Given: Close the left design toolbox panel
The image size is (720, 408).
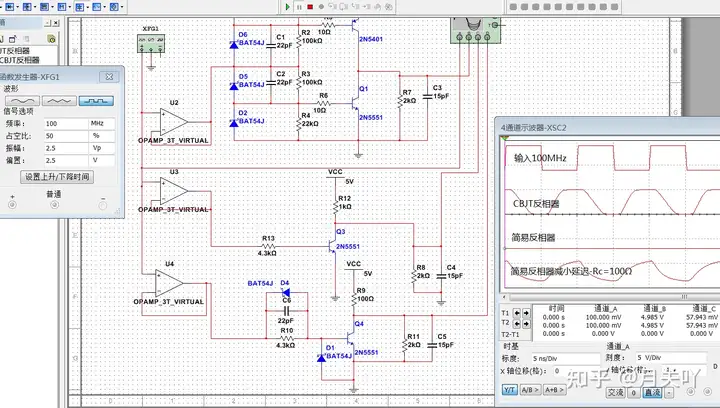Looking at the screenshot, I should (56, 23).
